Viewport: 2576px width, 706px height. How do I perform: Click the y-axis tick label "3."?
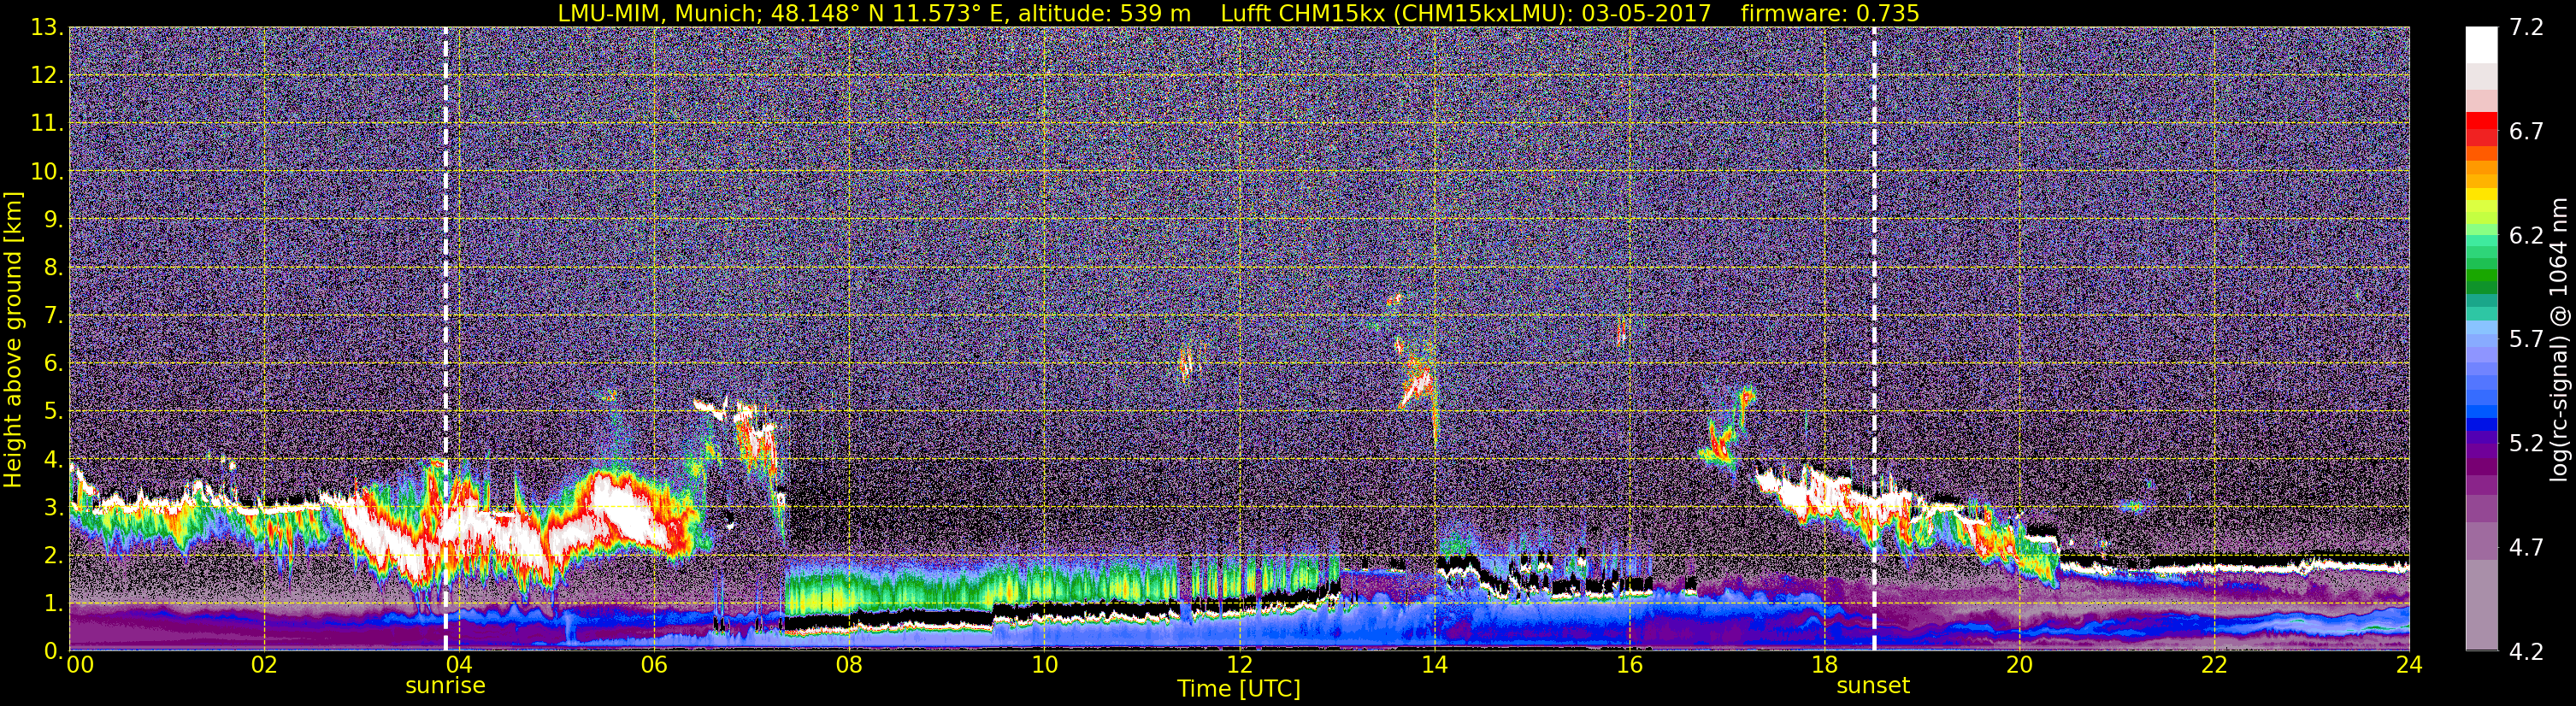54,507
